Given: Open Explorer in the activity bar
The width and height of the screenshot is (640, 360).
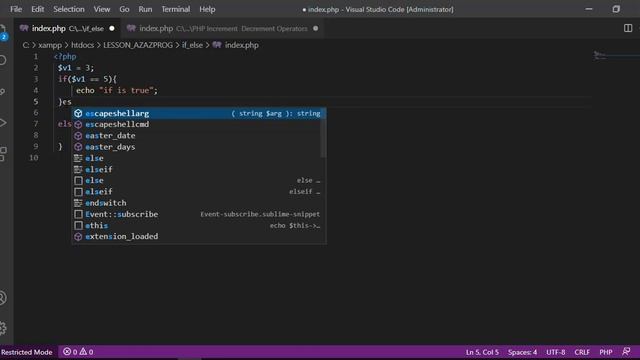Looking at the screenshot, I should (x=2, y=32).
